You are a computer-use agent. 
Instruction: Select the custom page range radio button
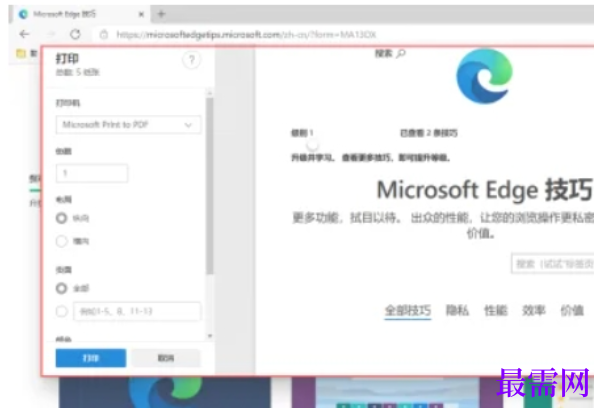[x=61, y=311]
